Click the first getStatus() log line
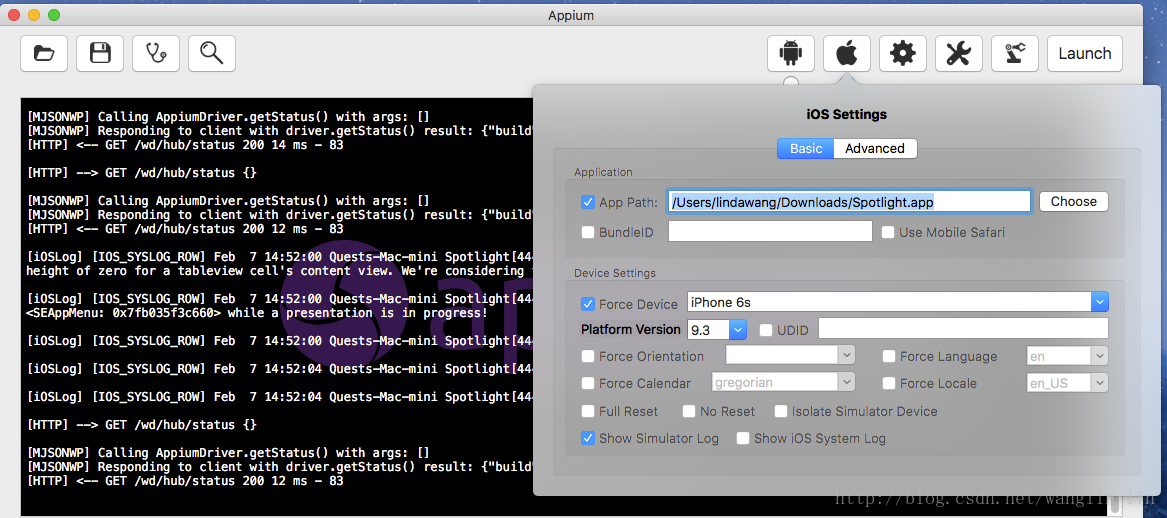 coord(228,117)
